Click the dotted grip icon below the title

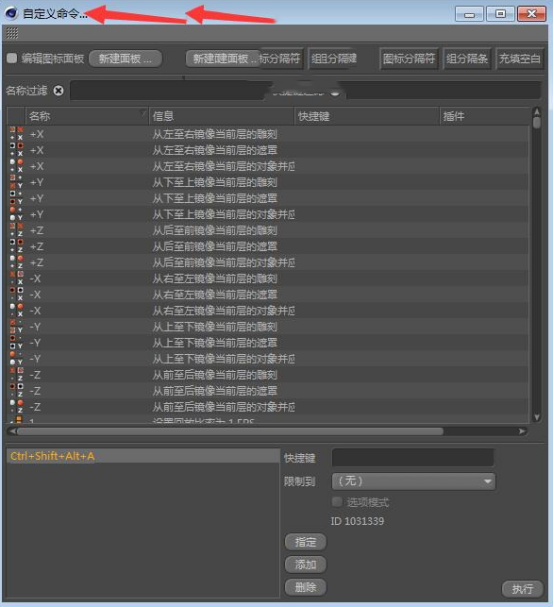coord(12,34)
